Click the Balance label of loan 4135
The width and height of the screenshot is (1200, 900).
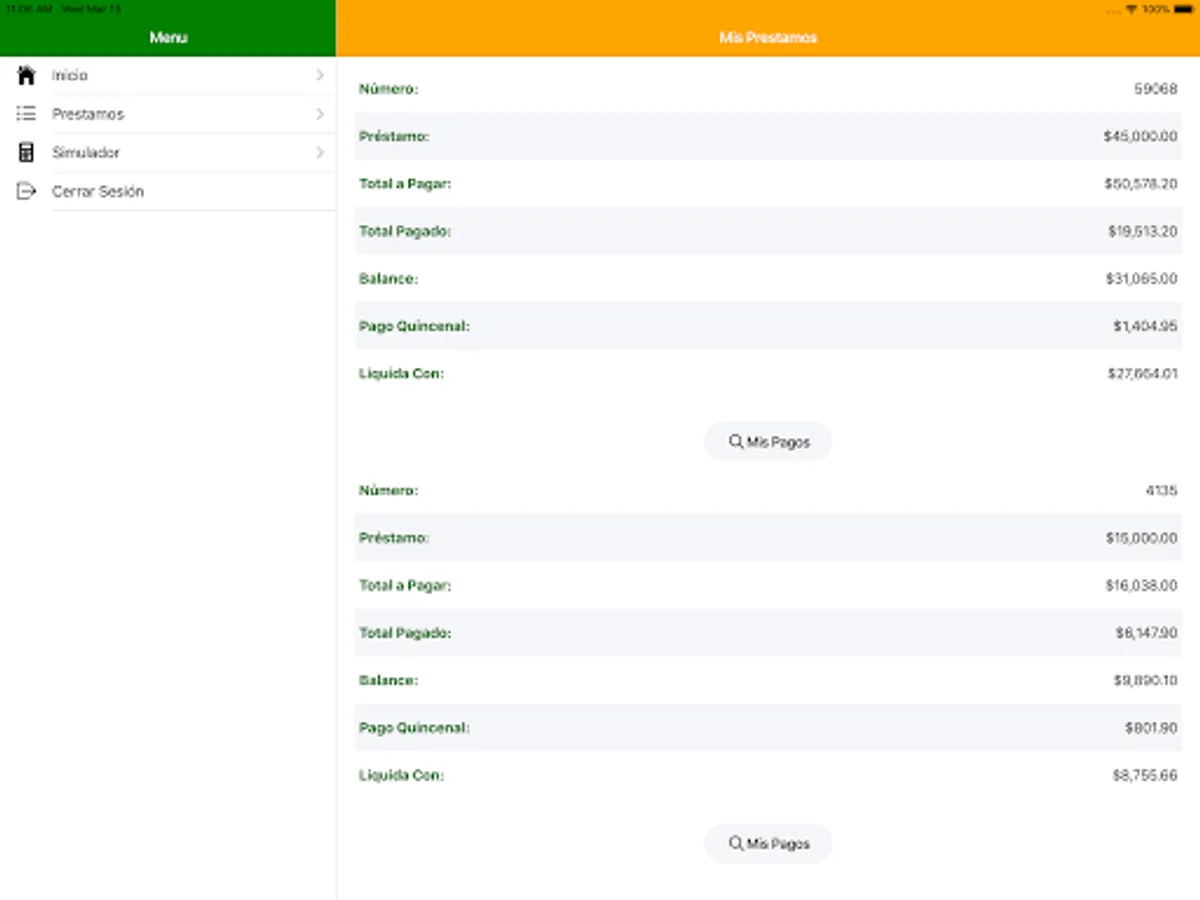tap(388, 680)
